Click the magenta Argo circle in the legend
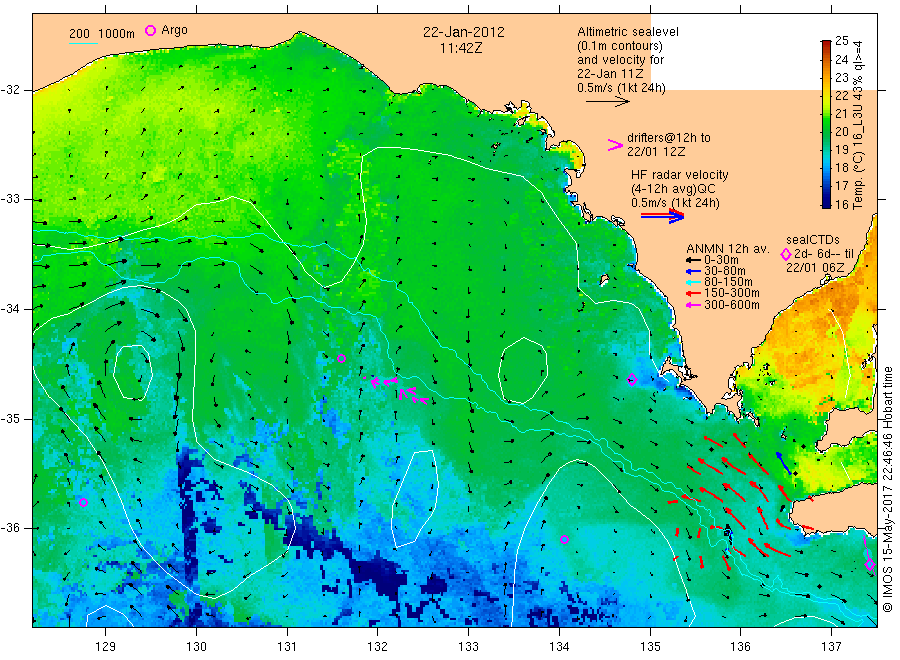 (150, 30)
